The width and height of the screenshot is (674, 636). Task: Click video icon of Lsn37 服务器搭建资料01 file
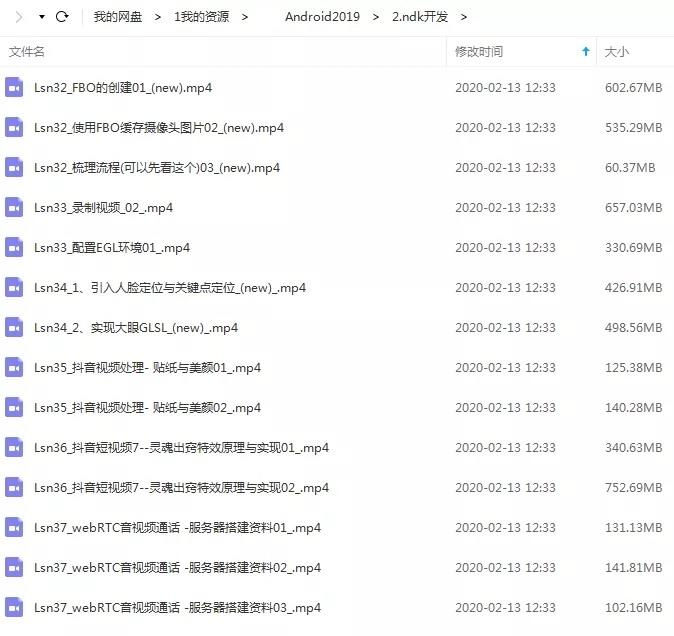[x=14, y=527]
